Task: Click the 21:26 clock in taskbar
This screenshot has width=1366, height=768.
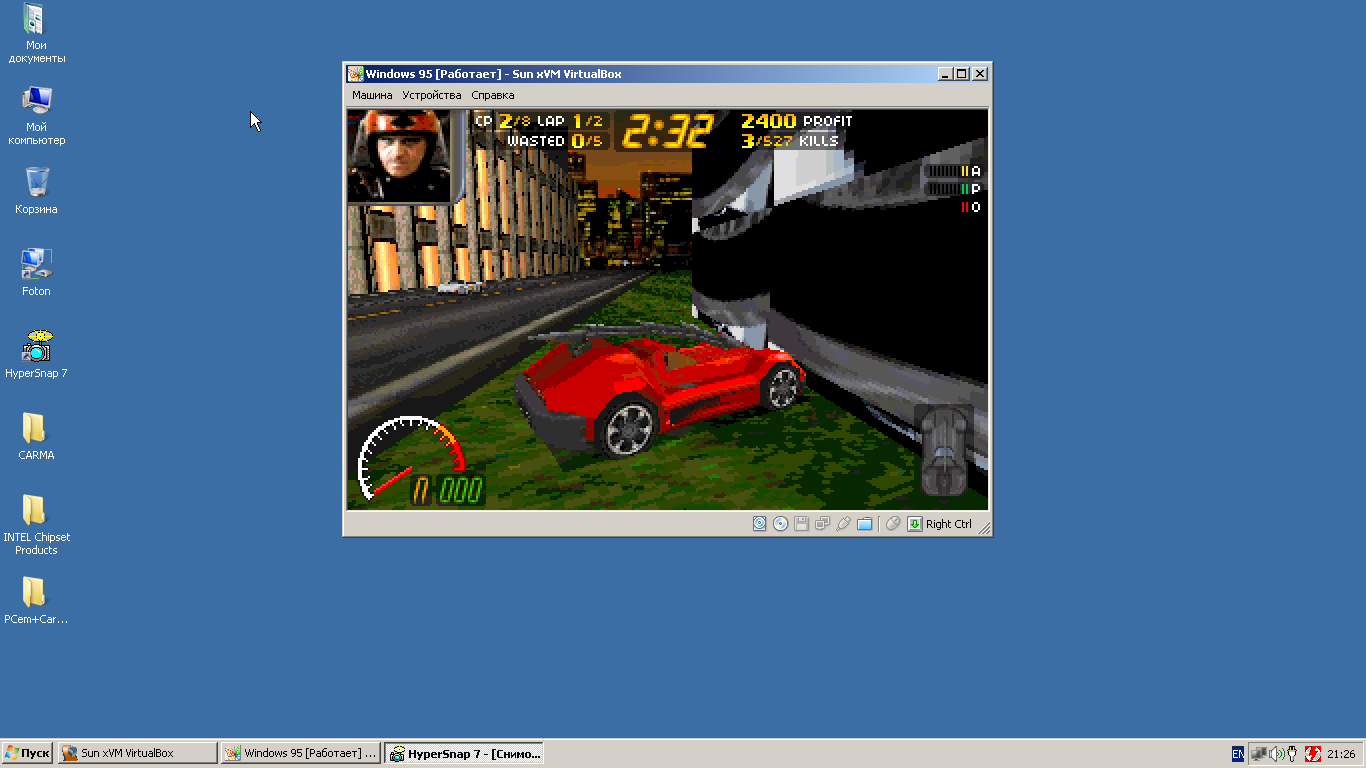Action: [x=1341, y=754]
